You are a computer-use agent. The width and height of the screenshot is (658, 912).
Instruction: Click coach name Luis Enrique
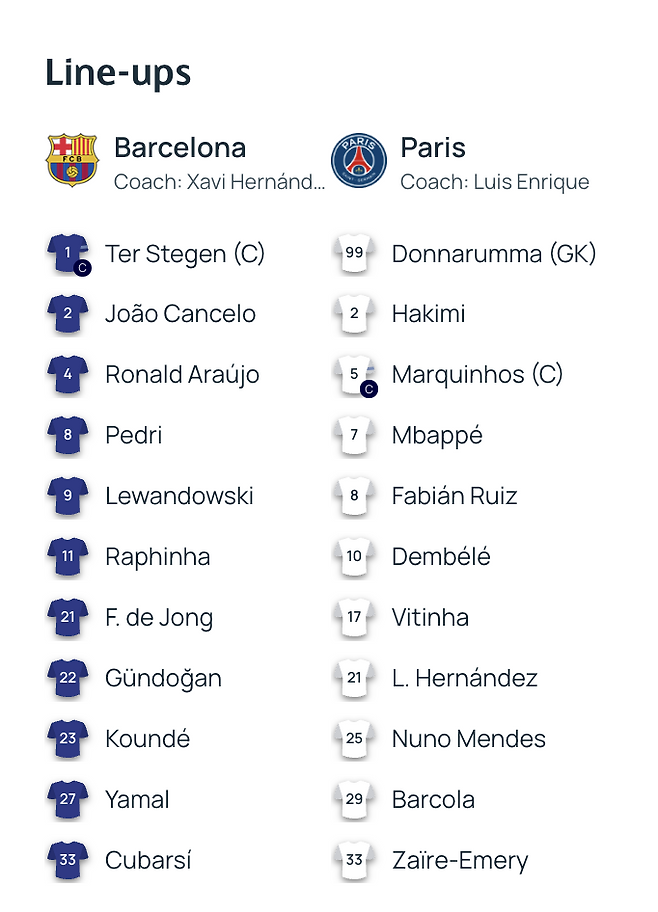coord(531,182)
